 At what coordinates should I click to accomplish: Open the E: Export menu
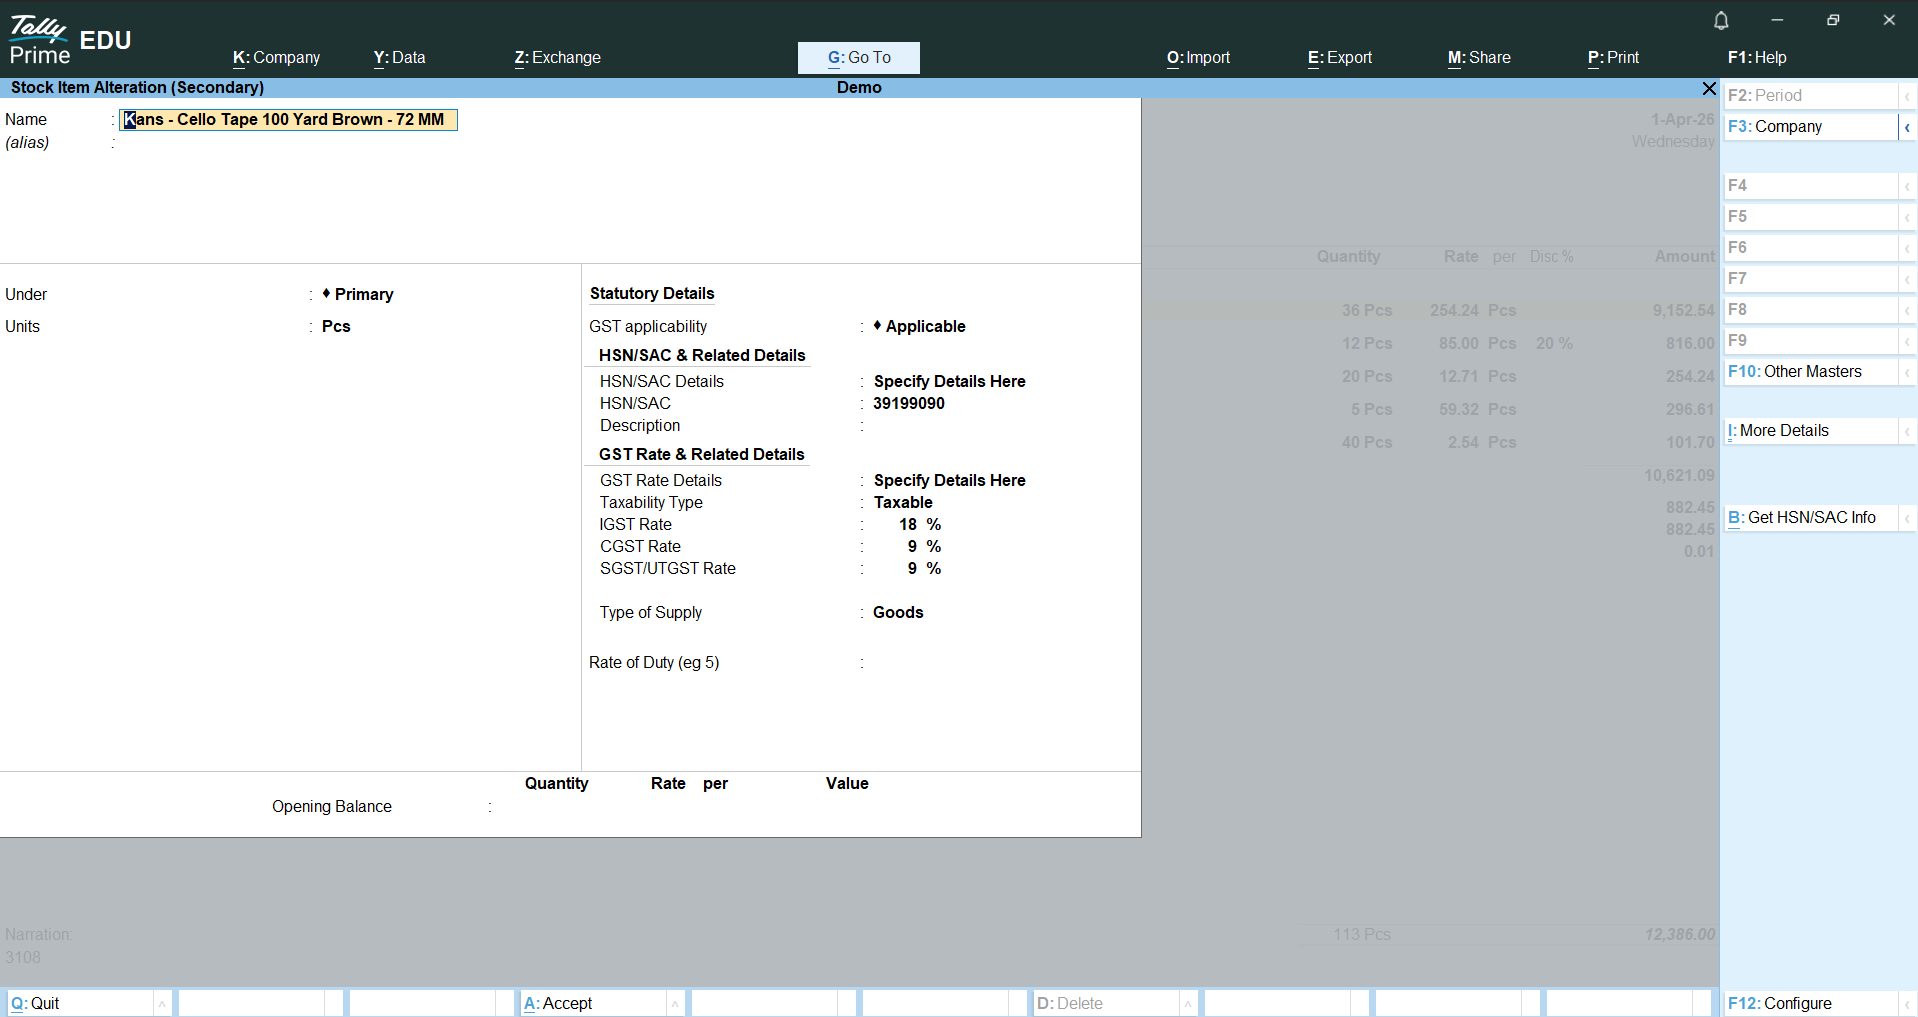[1340, 58]
